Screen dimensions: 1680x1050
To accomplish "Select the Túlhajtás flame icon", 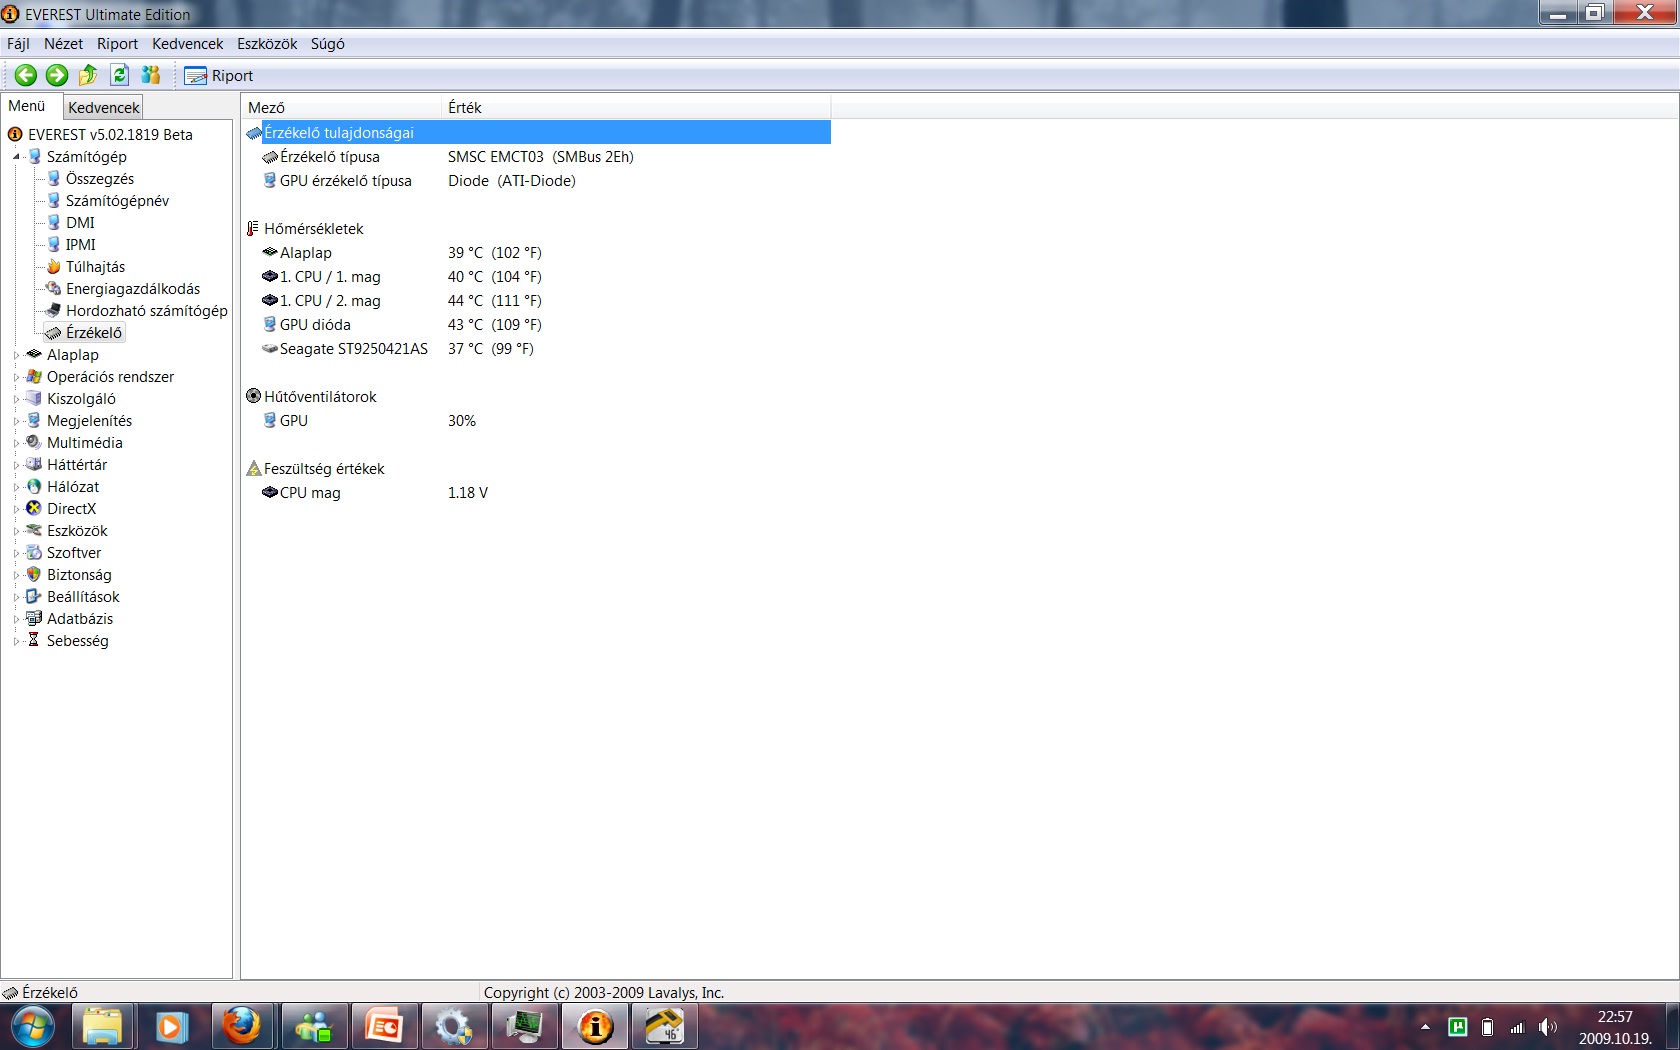I will pos(54,266).
